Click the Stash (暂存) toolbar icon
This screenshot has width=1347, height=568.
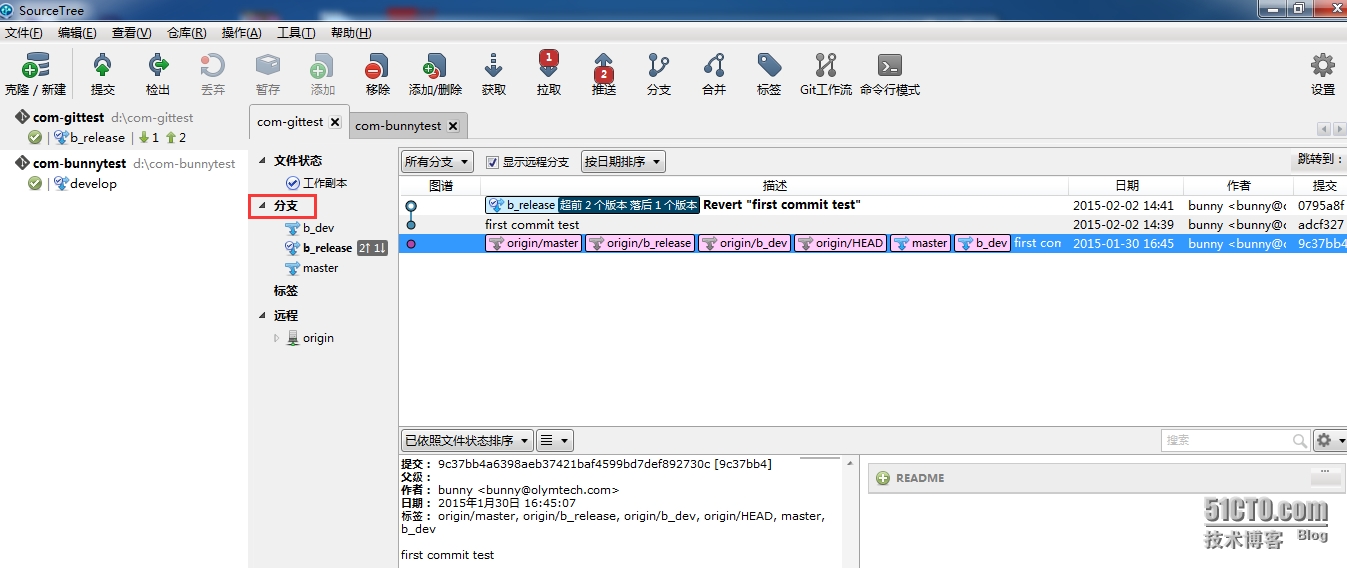point(268,67)
